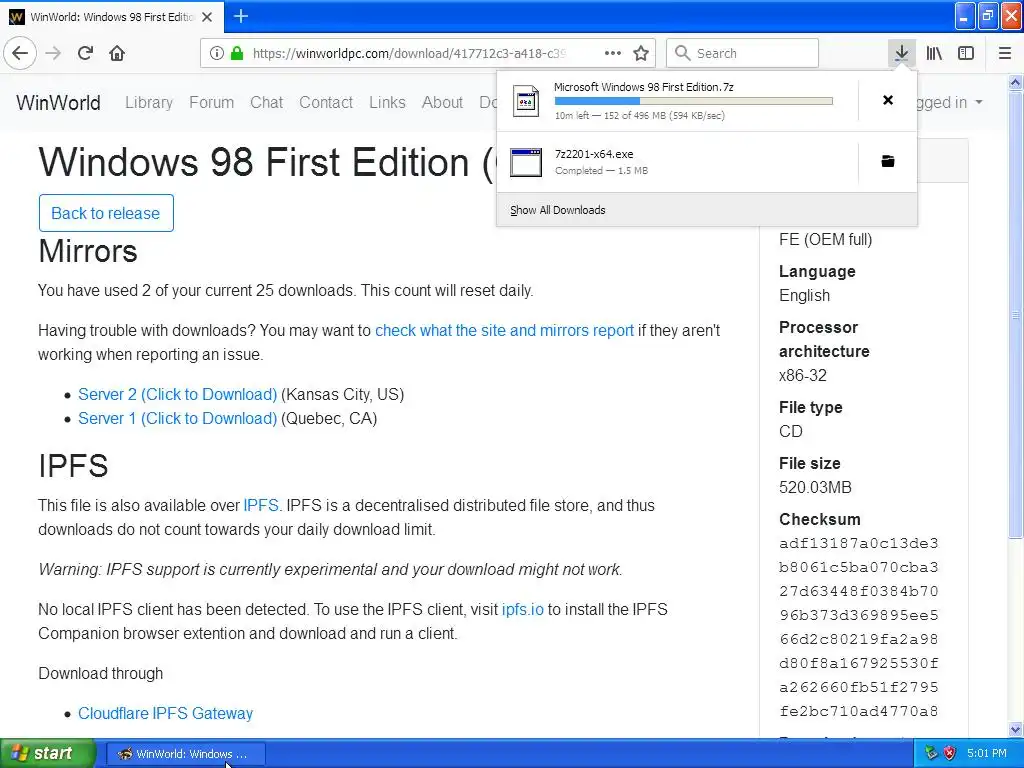This screenshot has height=768, width=1024.
Task: Open a new browser tab
Action: (x=241, y=16)
